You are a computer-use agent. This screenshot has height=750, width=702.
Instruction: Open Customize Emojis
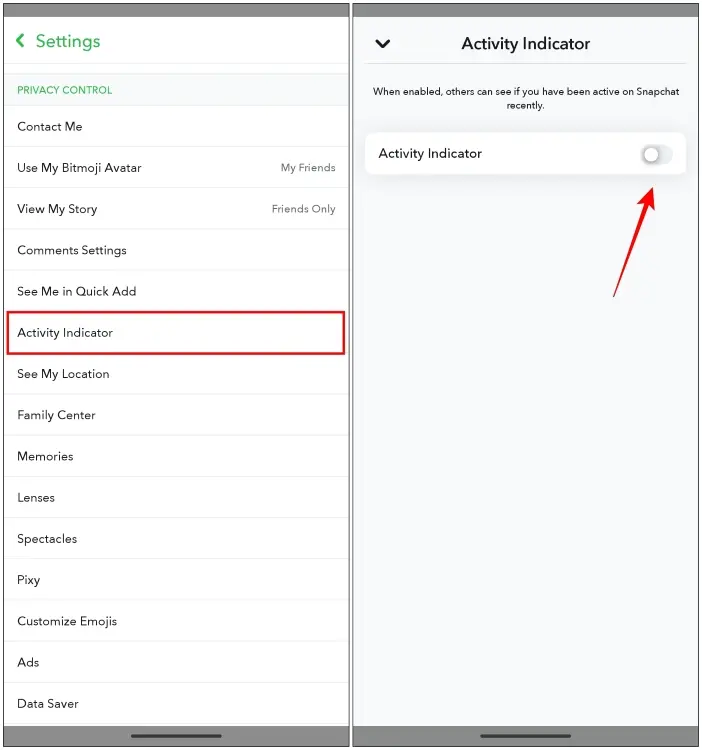pyautogui.click(x=176, y=621)
